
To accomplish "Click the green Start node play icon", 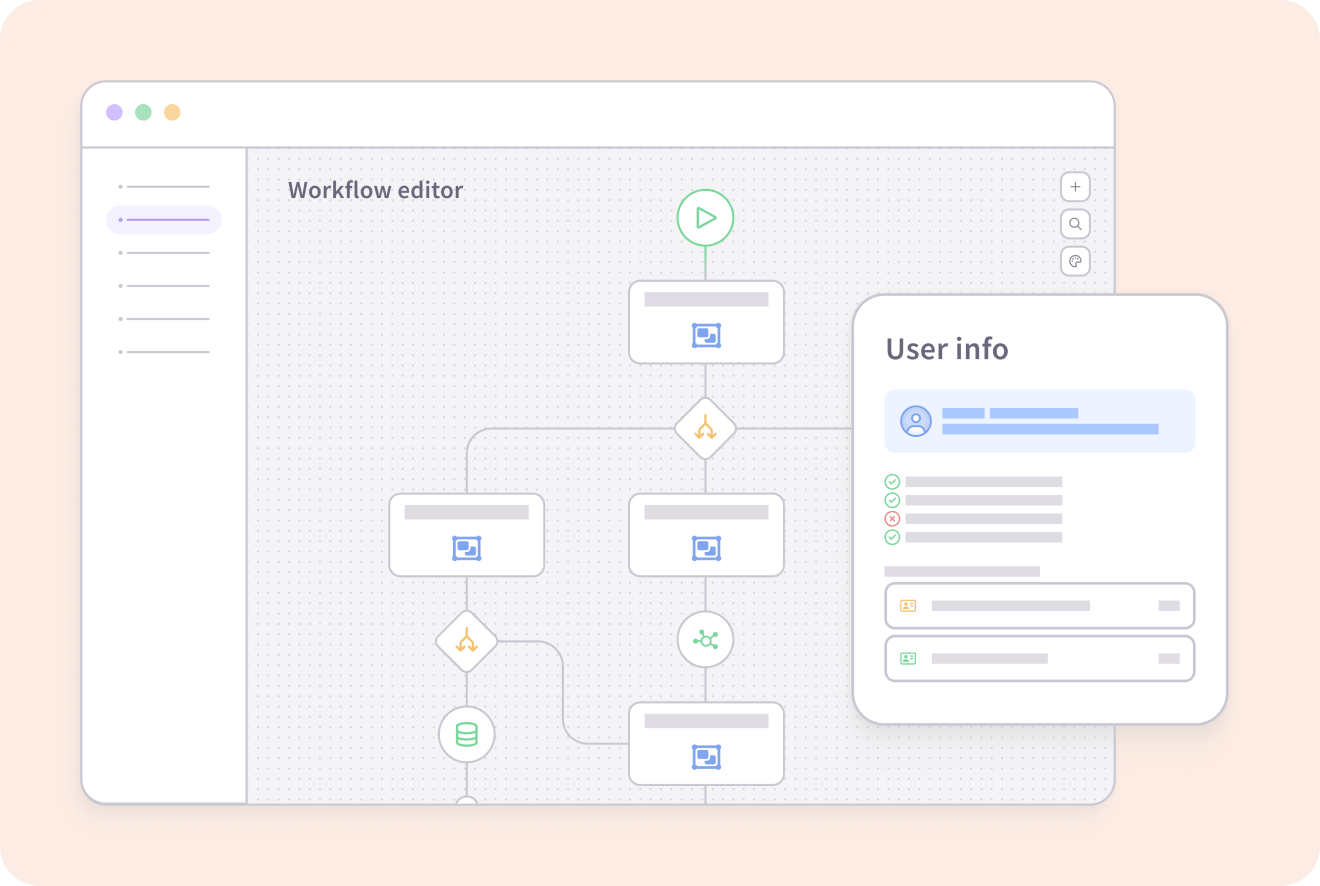I will pyautogui.click(x=705, y=218).
